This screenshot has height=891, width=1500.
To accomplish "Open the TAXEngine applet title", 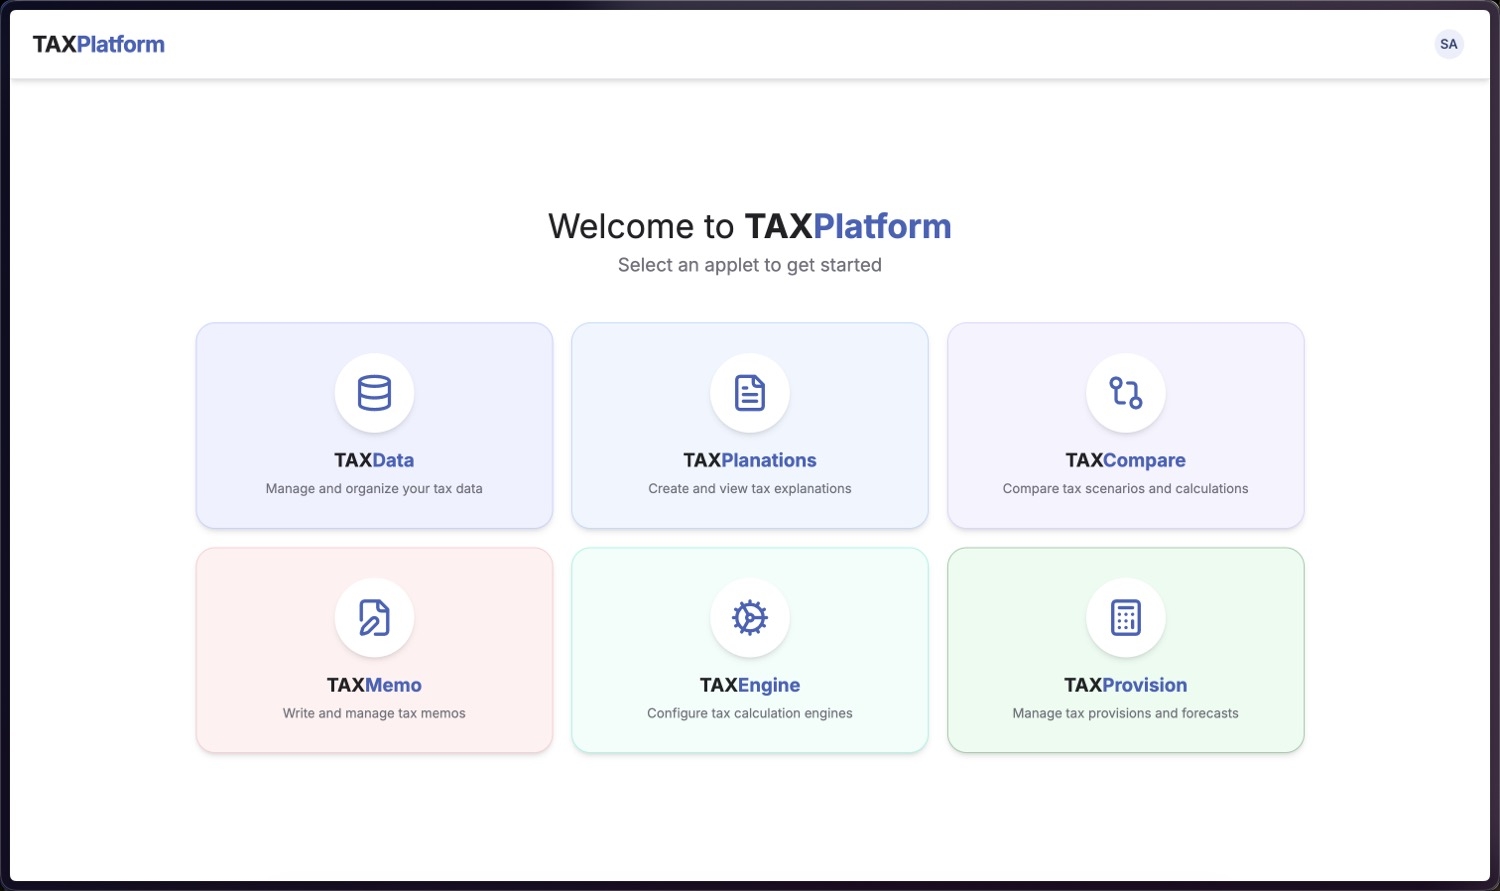I will 750,685.
